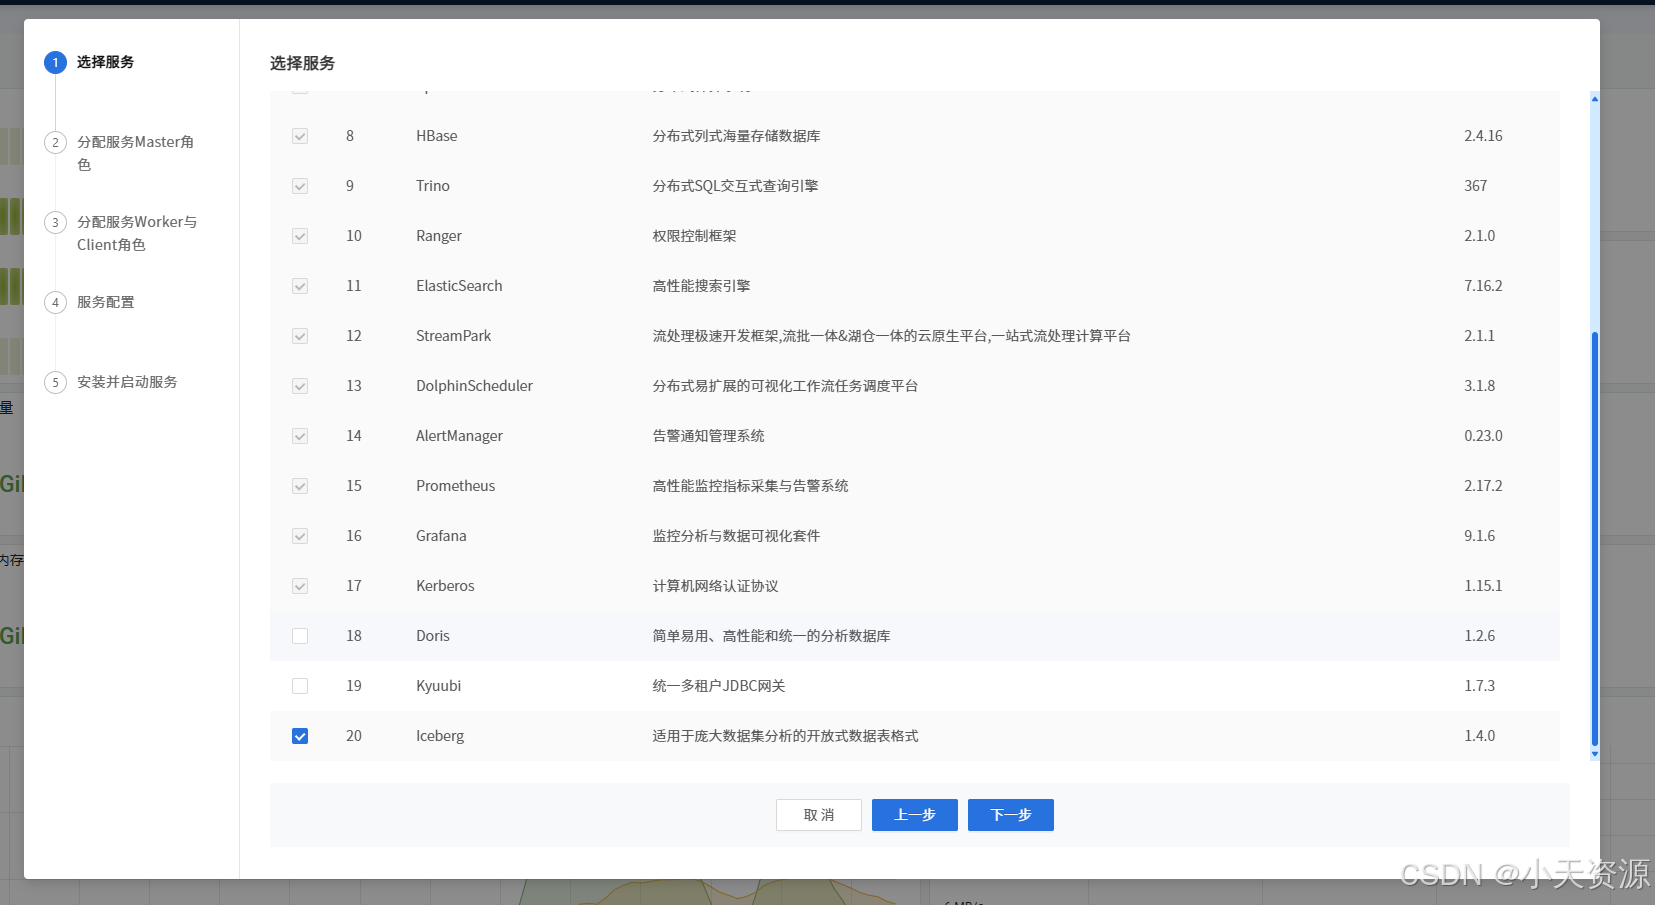The image size is (1655, 905).
Task: Click Iceberg version 1.4.0
Action: coord(1480,736)
